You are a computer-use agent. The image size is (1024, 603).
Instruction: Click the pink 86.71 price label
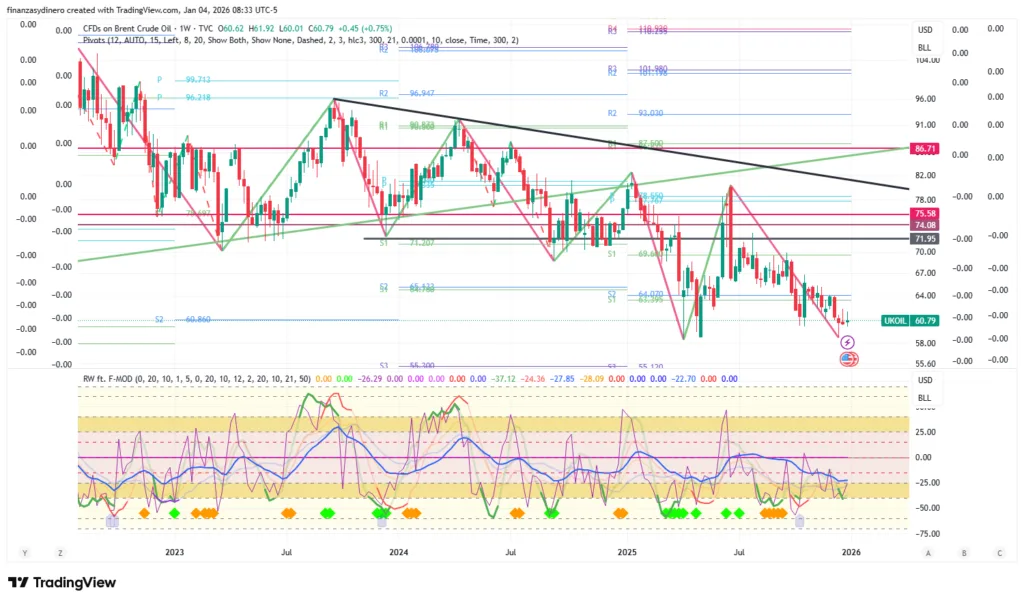point(924,148)
